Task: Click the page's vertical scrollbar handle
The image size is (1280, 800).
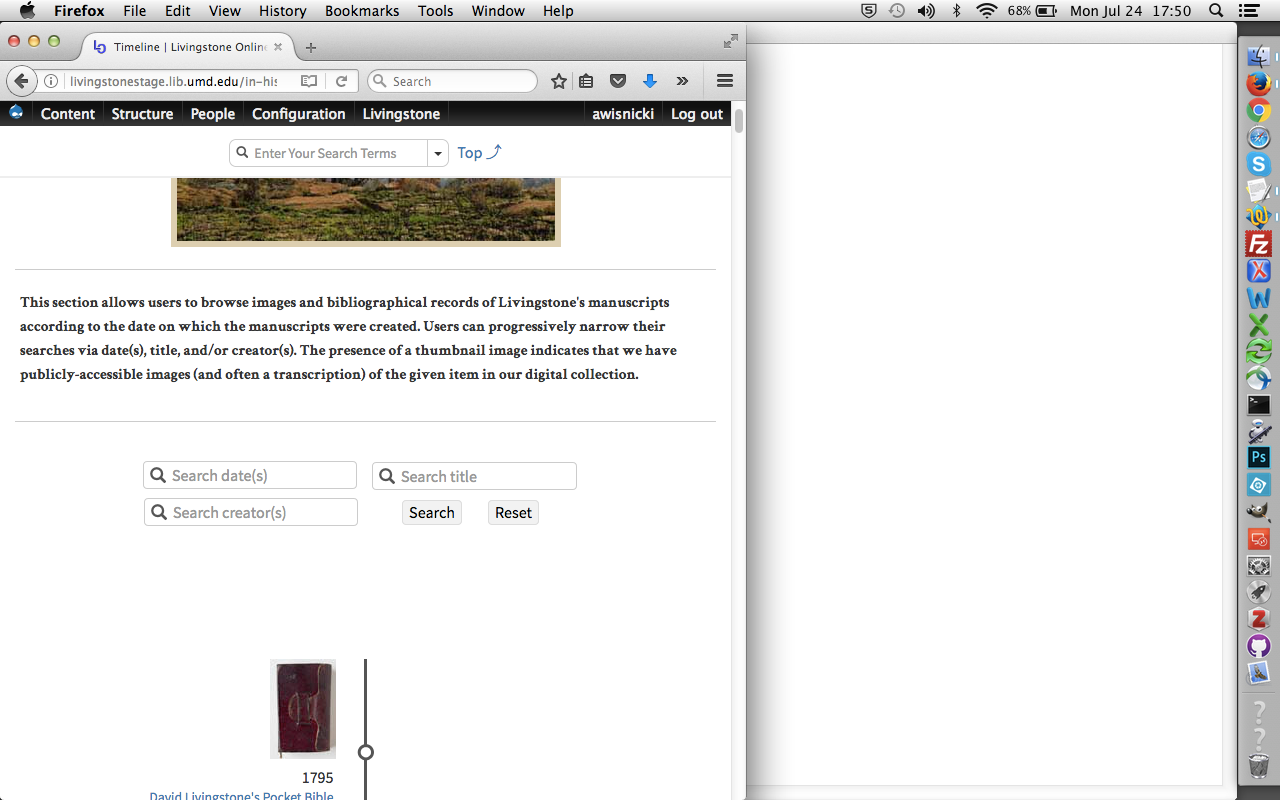Action: tap(739, 121)
